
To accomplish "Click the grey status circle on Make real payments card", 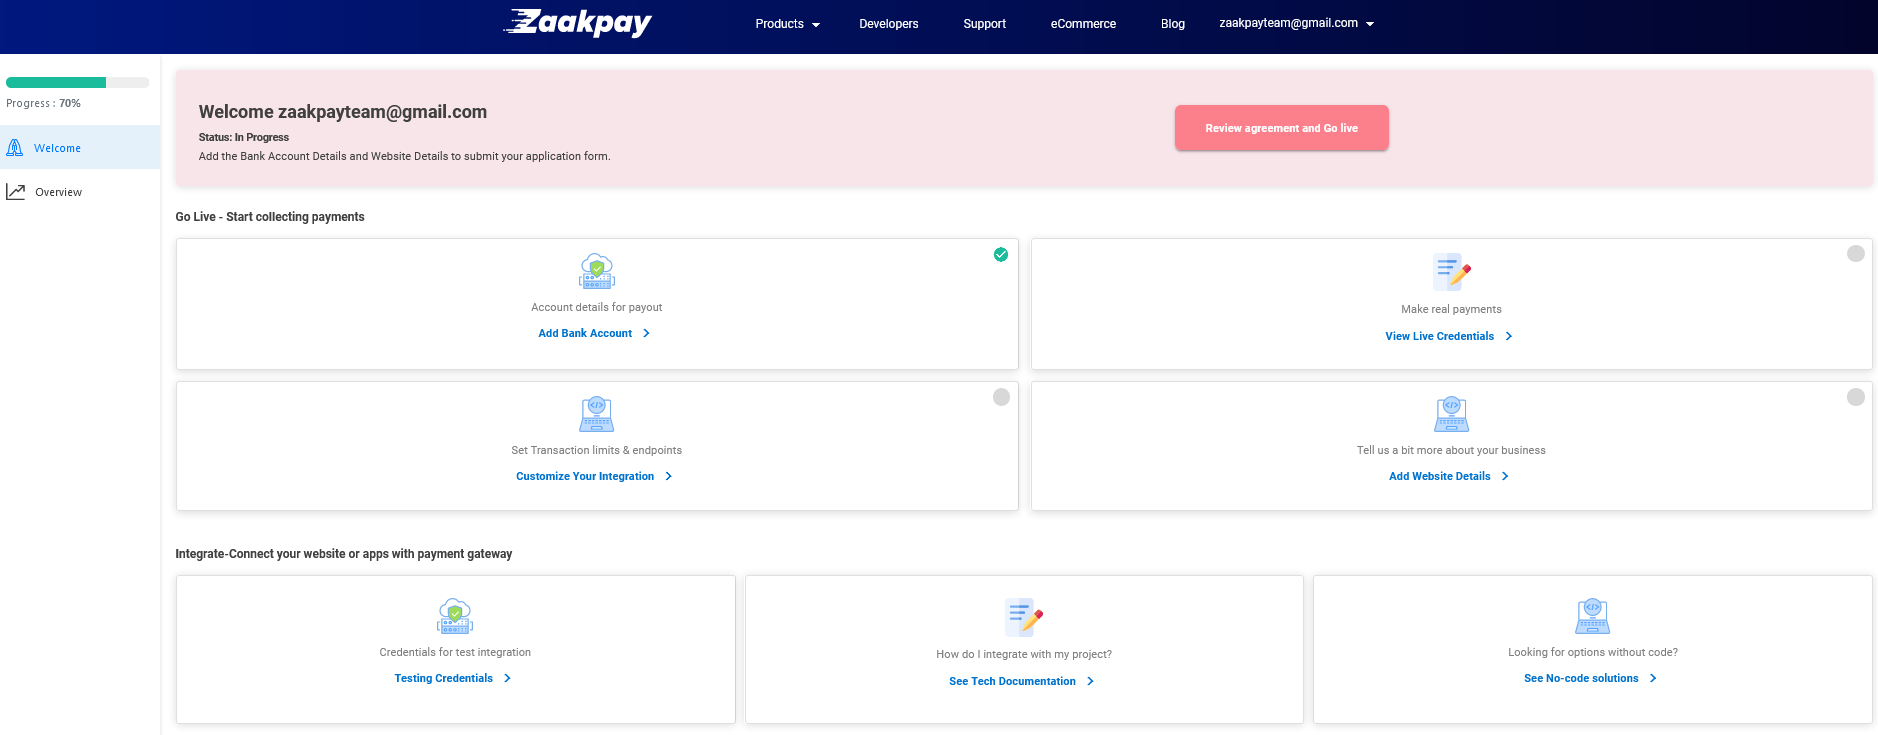I will (x=1856, y=254).
